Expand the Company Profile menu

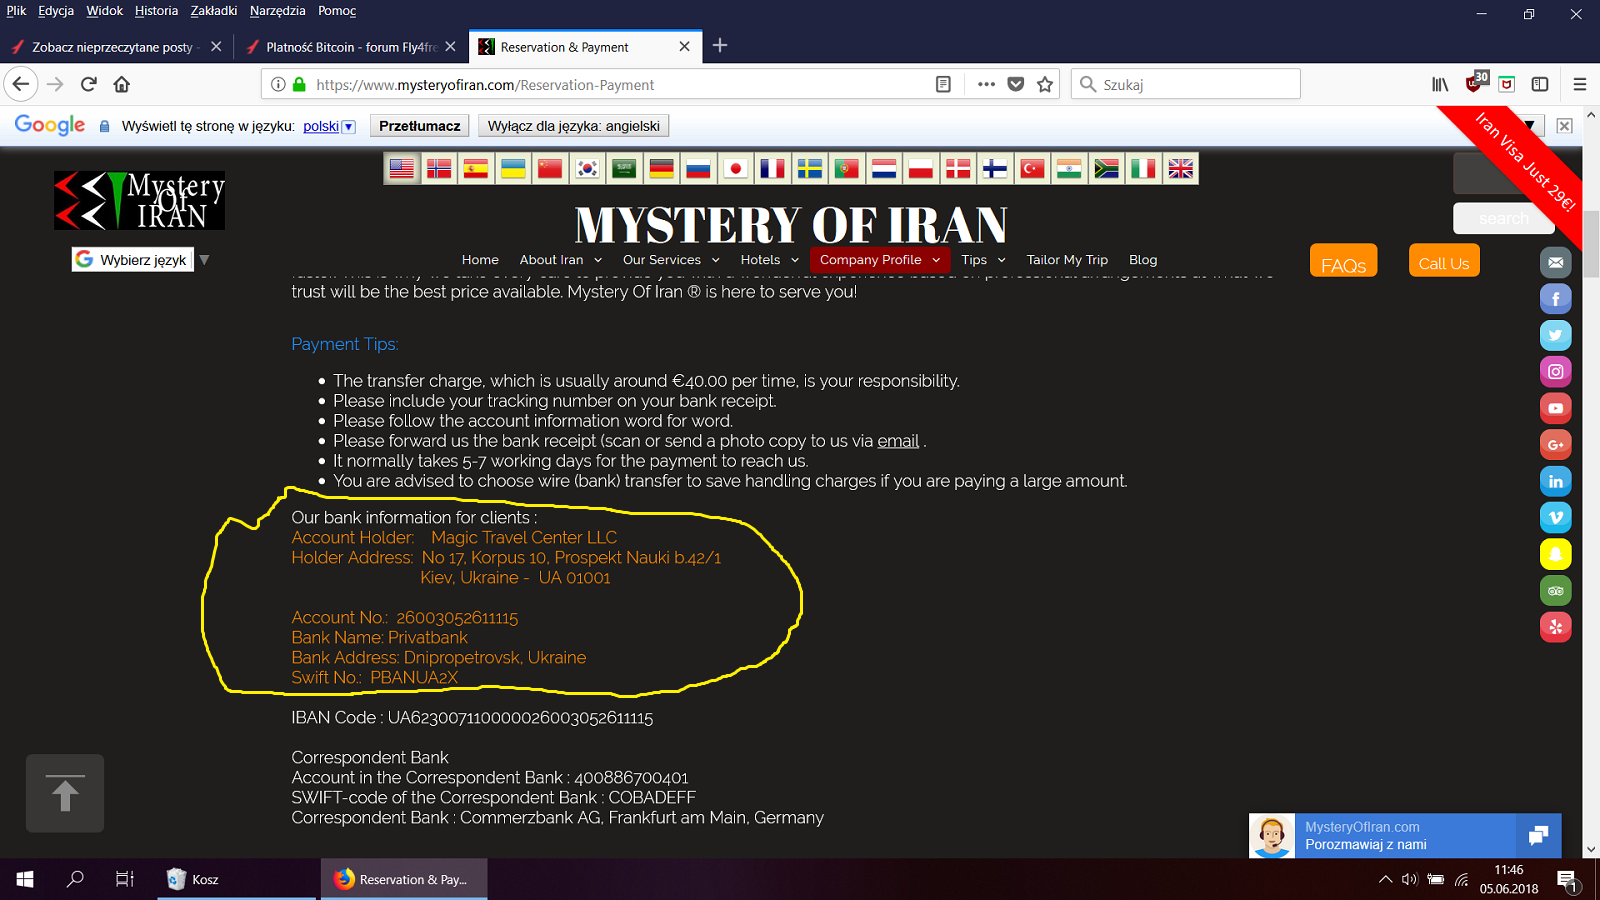880,260
